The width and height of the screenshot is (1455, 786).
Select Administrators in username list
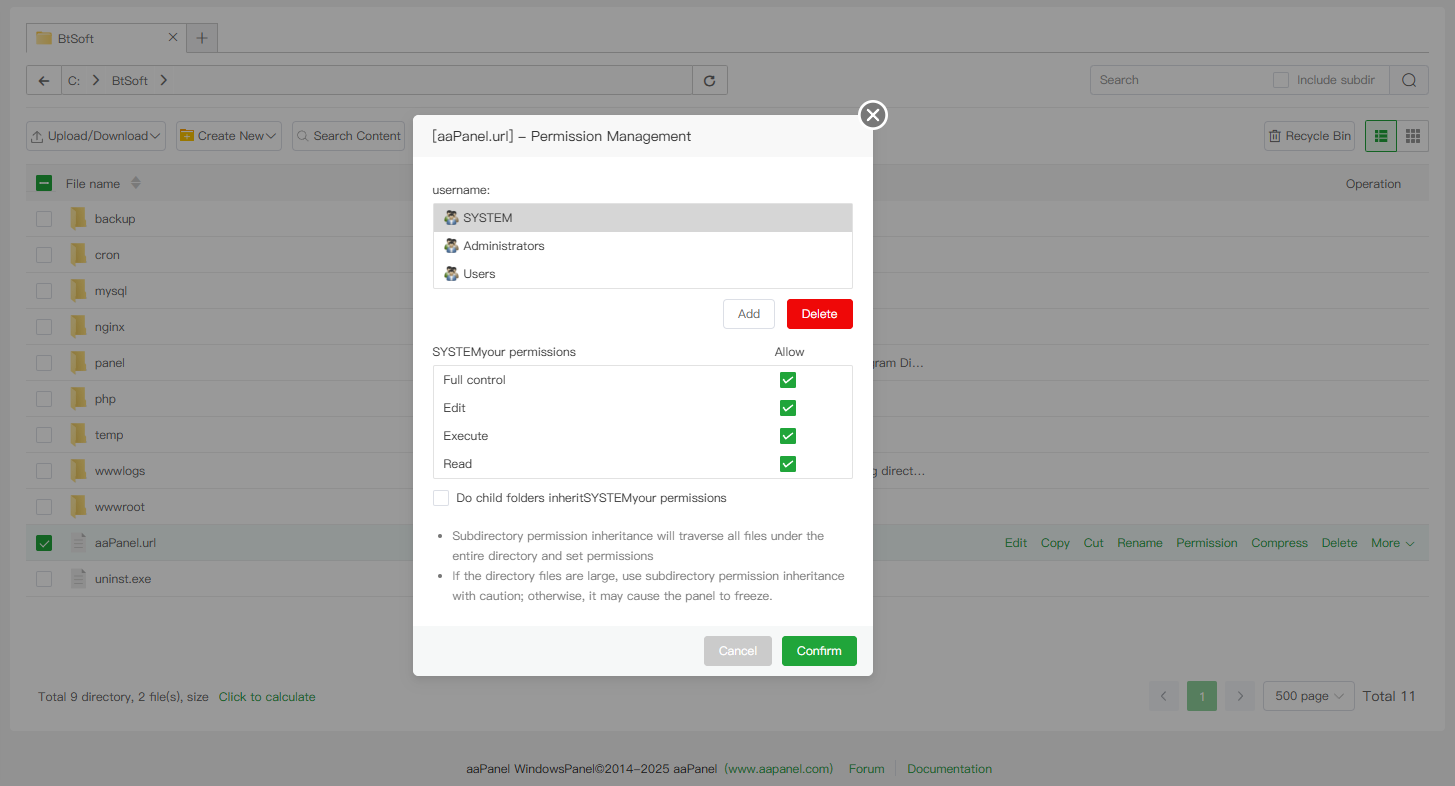tap(503, 246)
